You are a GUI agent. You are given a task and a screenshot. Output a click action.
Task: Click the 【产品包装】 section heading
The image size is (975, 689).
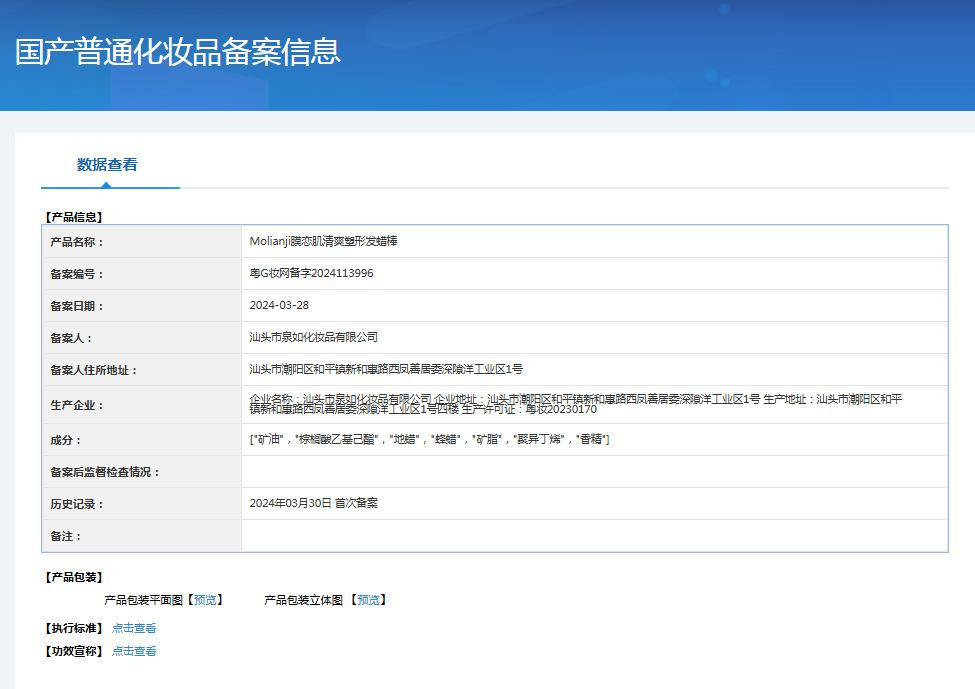pyautogui.click(x=73, y=577)
